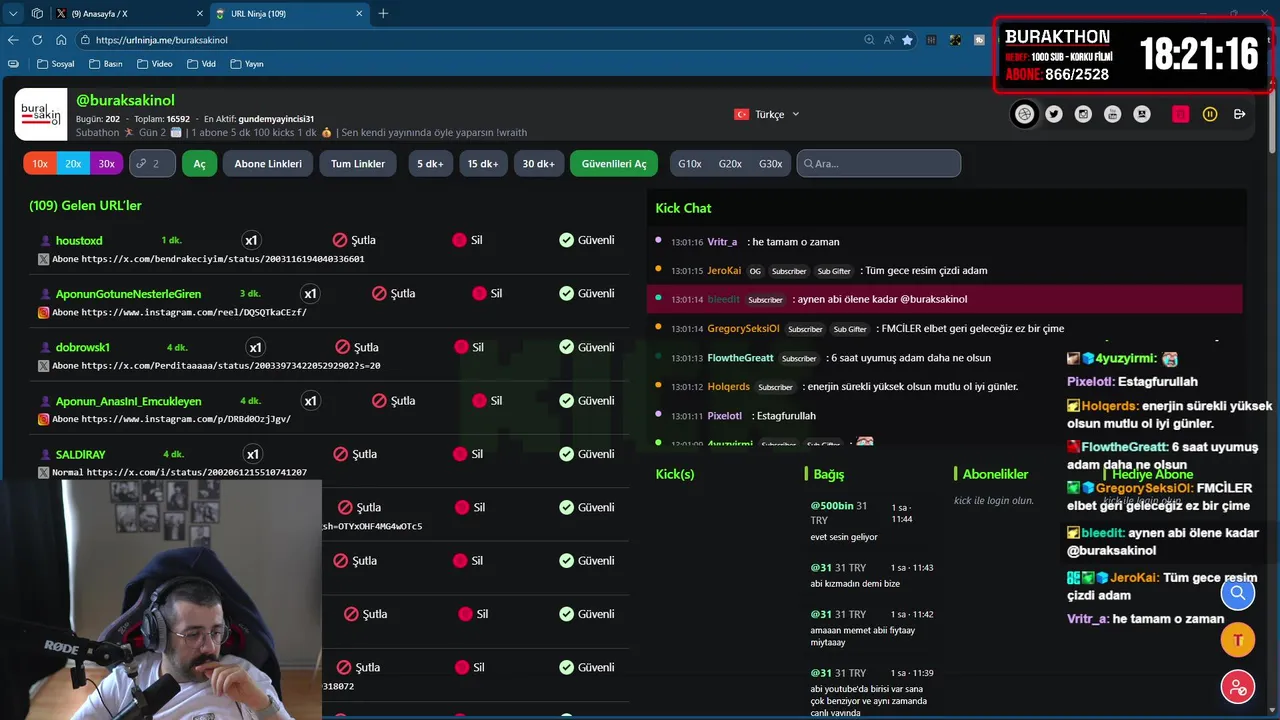
Task: Click the Dribbble-style globe icon in header
Action: click(1024, 114)
